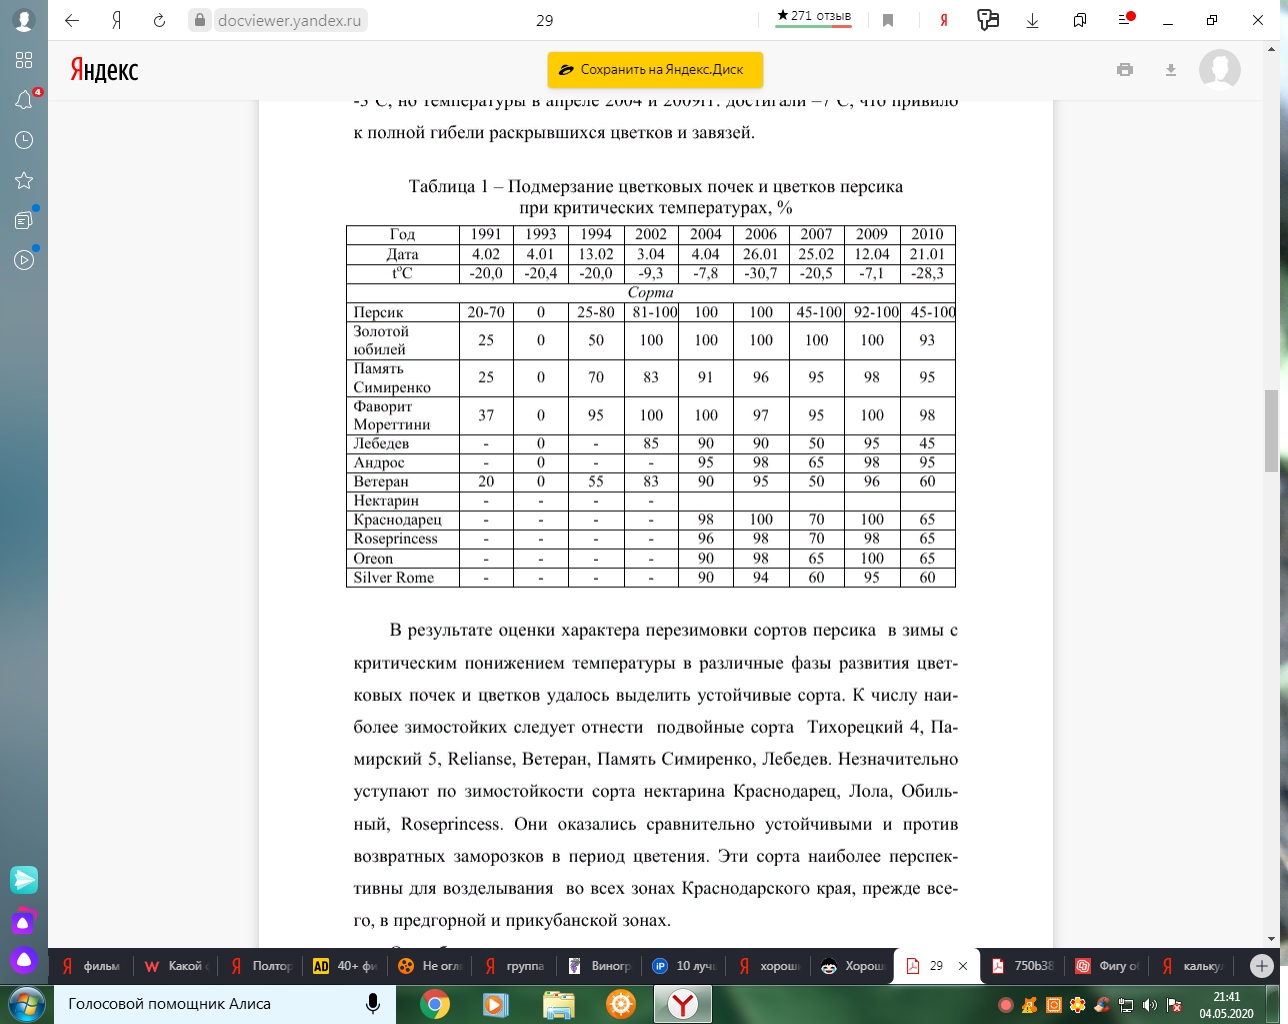Click the Roseprincess row label in table

coord(395,539)
